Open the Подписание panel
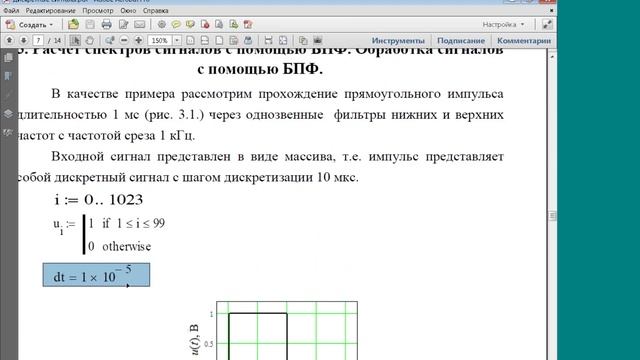 pyautogui.click(x=461, y=40)
